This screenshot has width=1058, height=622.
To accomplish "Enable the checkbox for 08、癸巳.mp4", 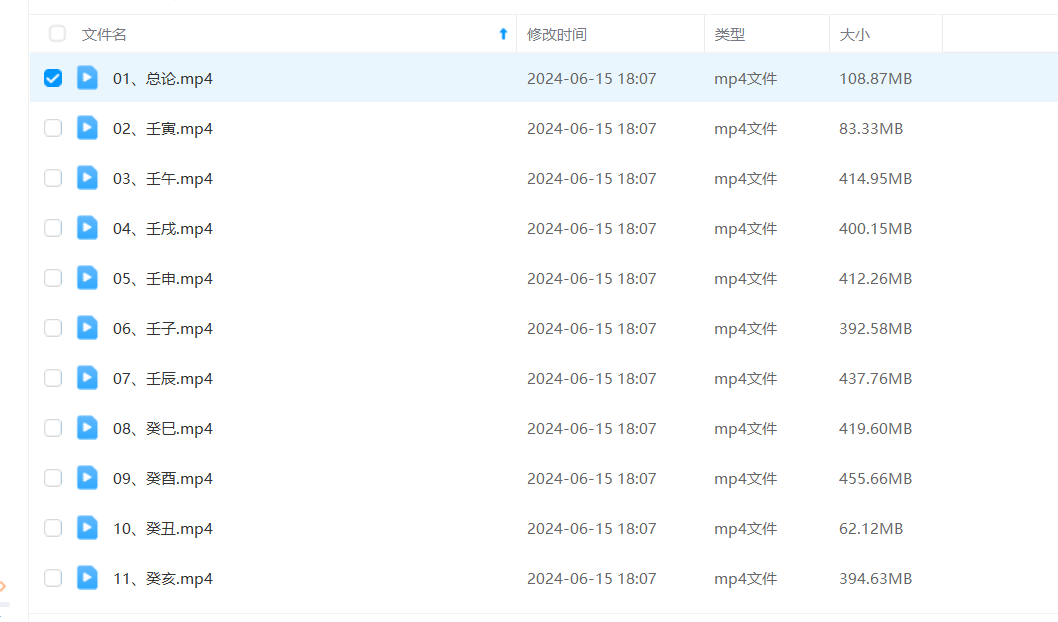I will click(x=53, y=428).
